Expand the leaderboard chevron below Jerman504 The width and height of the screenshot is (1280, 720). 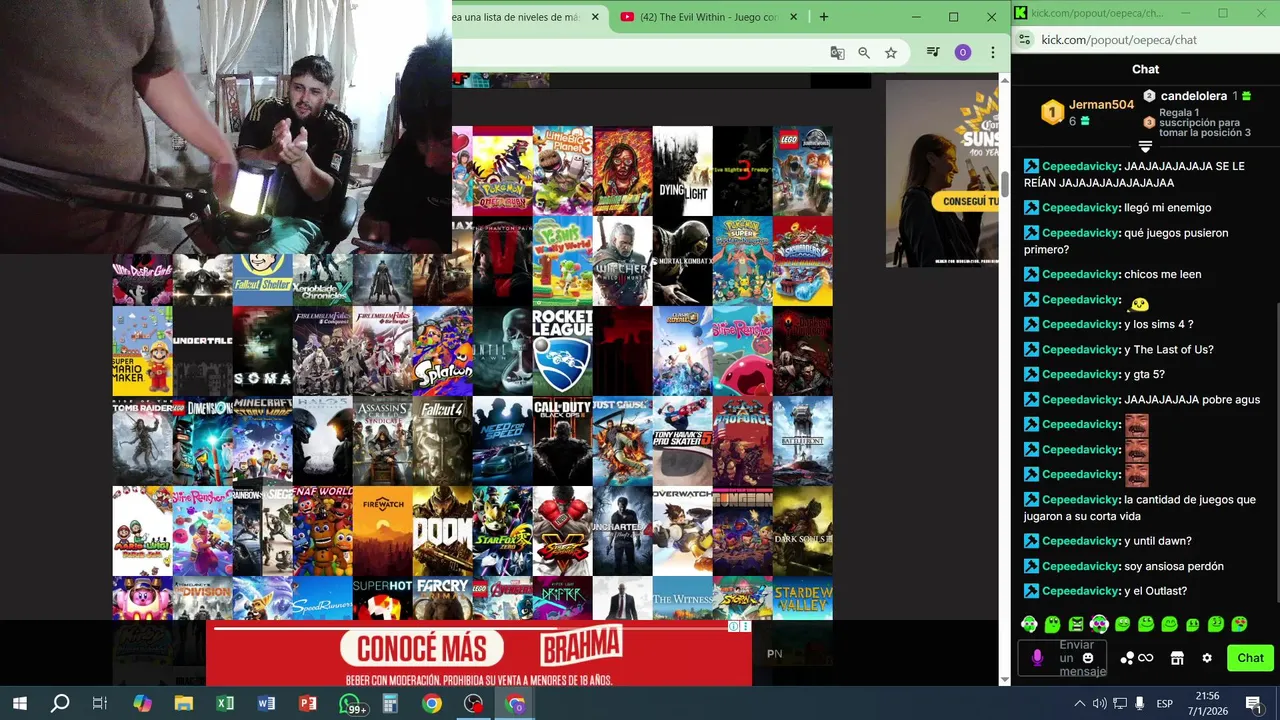pyautogui.click(x=1146, y=146)
